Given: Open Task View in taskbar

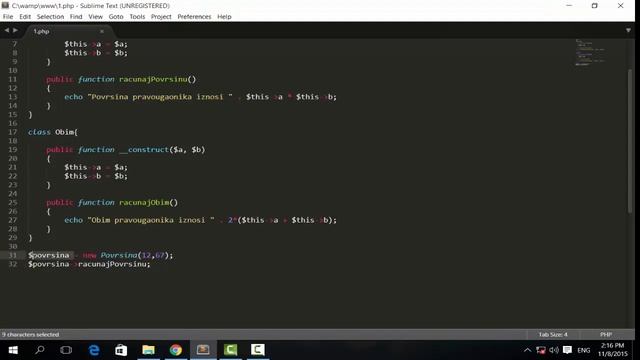Looking at the screenshot, I should [66, 350].
